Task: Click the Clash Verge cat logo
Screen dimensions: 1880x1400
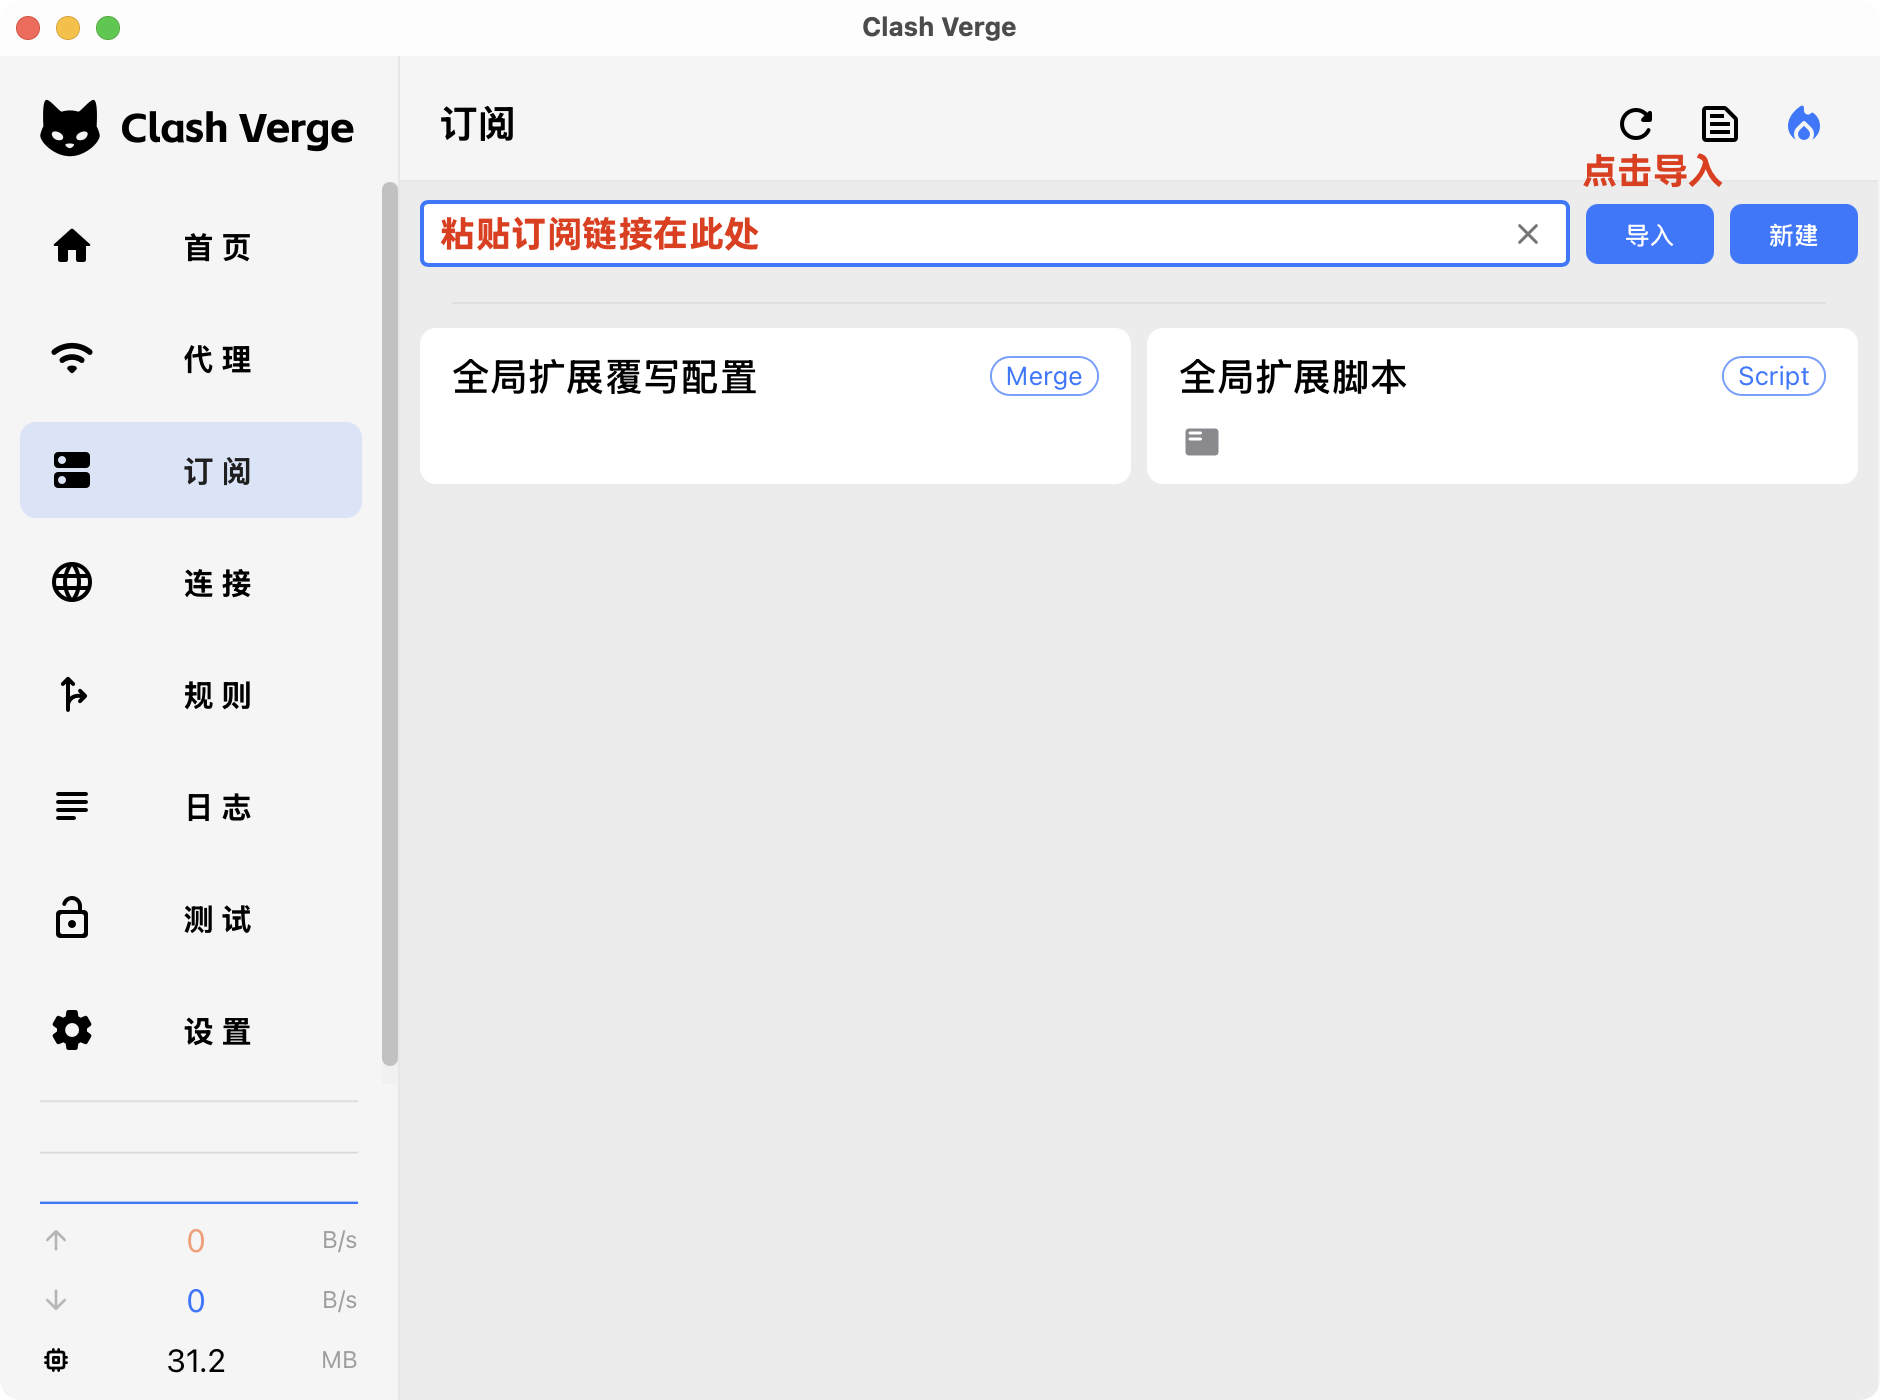Action: 70,128
